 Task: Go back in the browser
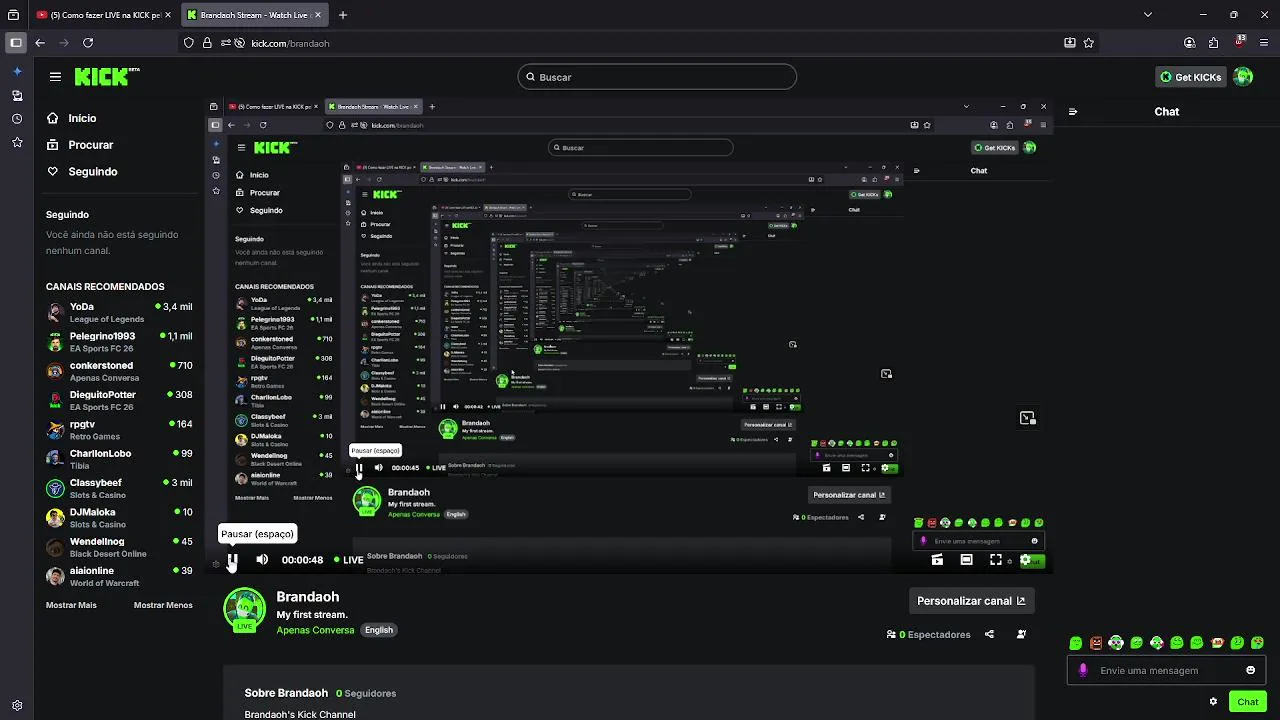[x=40, y=43]
